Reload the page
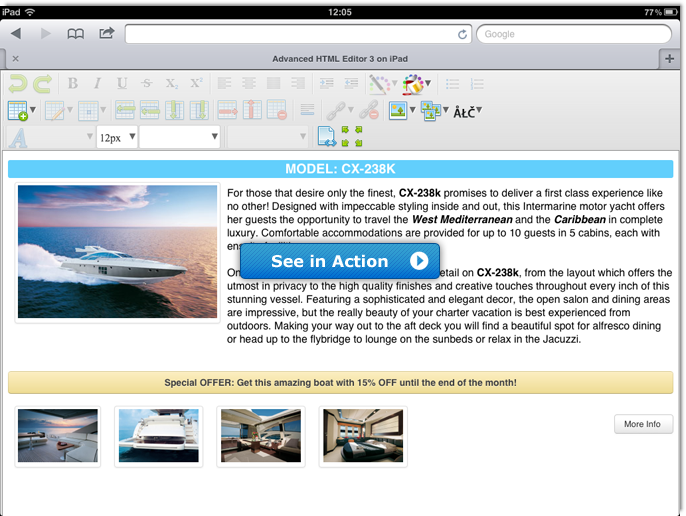Viewport: 686px width, 516px height. tap(462, 34)
